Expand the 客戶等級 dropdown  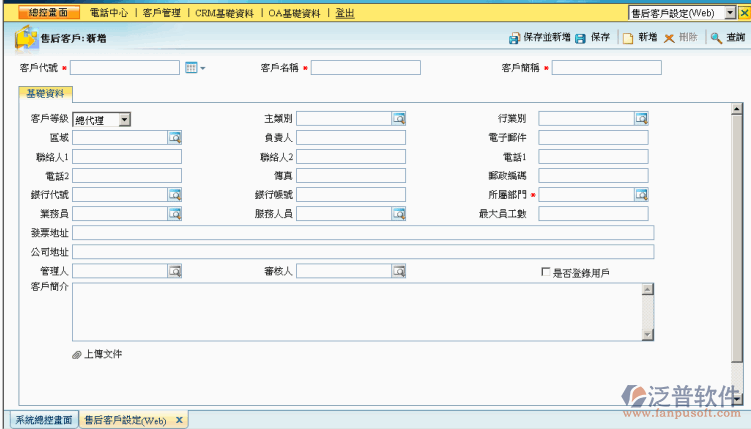click(124, 120)
